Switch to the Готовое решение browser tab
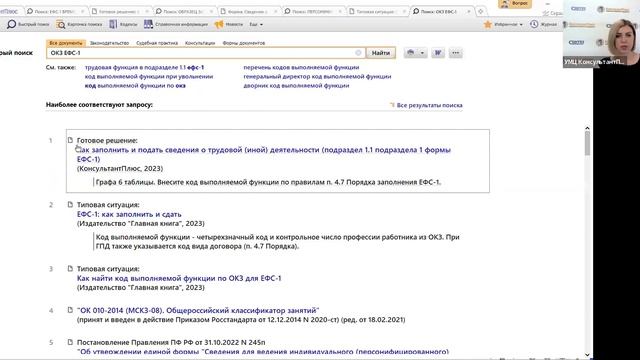The height and width of the screenshot is (360, 640). point(120,11)
